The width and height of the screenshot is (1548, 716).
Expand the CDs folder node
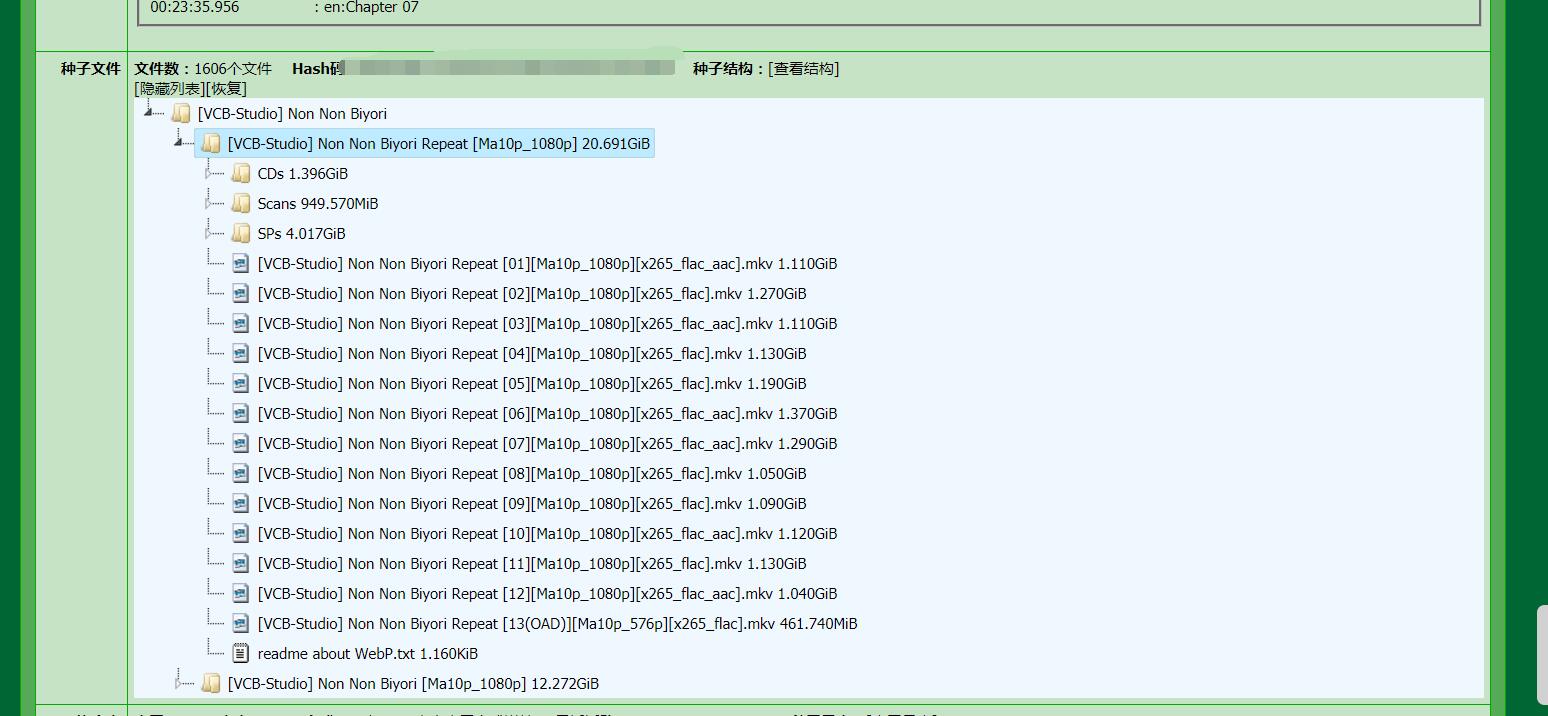(208, 173)
